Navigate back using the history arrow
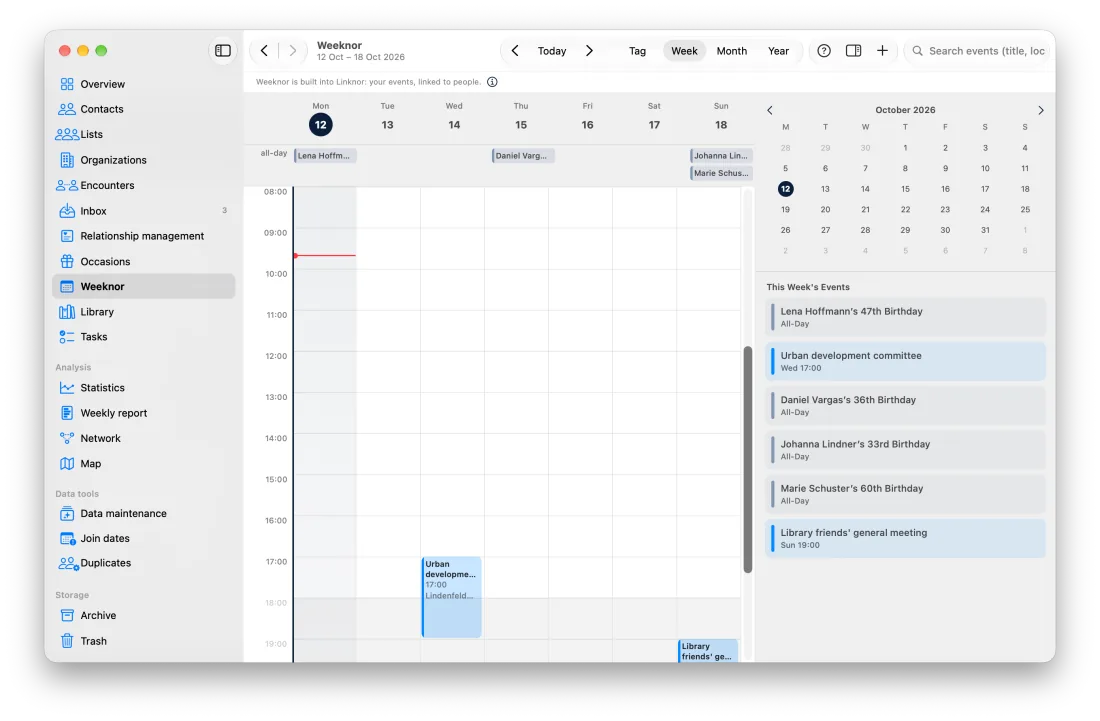This screenshot has width=1100, height=721. coord(264,50)
